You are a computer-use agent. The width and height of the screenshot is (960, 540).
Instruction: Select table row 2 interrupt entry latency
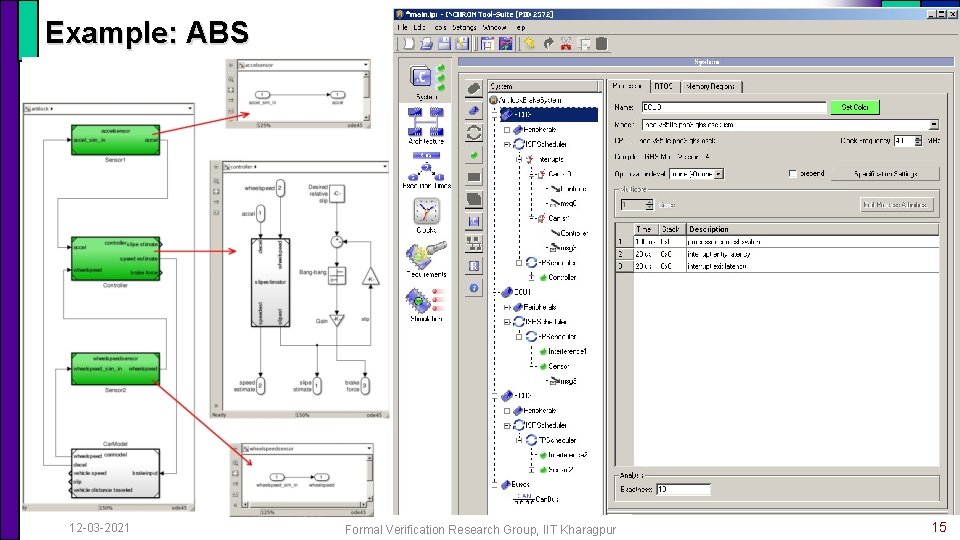pyautogui.click(x=777, y=253)
